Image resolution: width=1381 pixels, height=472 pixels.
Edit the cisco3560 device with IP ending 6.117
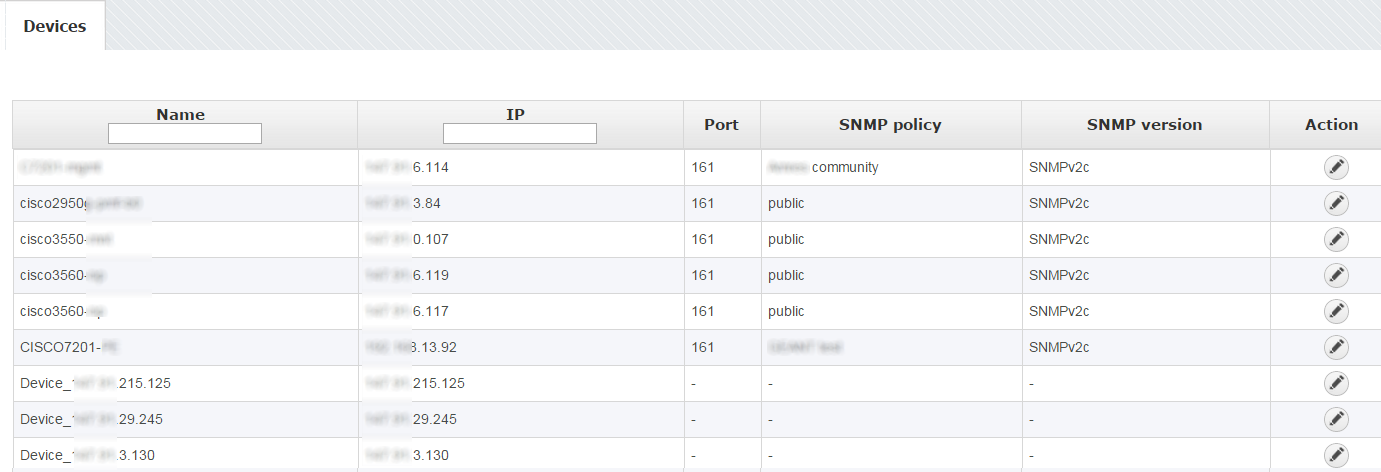[x=1336, y=312]
